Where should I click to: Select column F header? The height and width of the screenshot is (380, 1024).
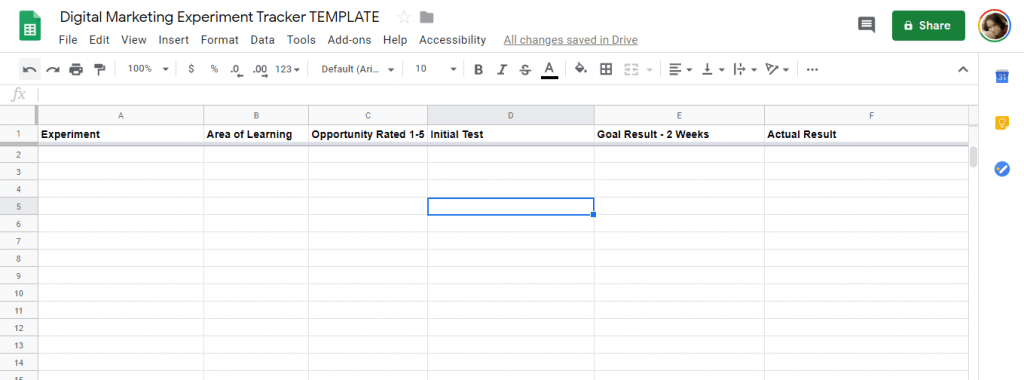click(x=867, y=115)
